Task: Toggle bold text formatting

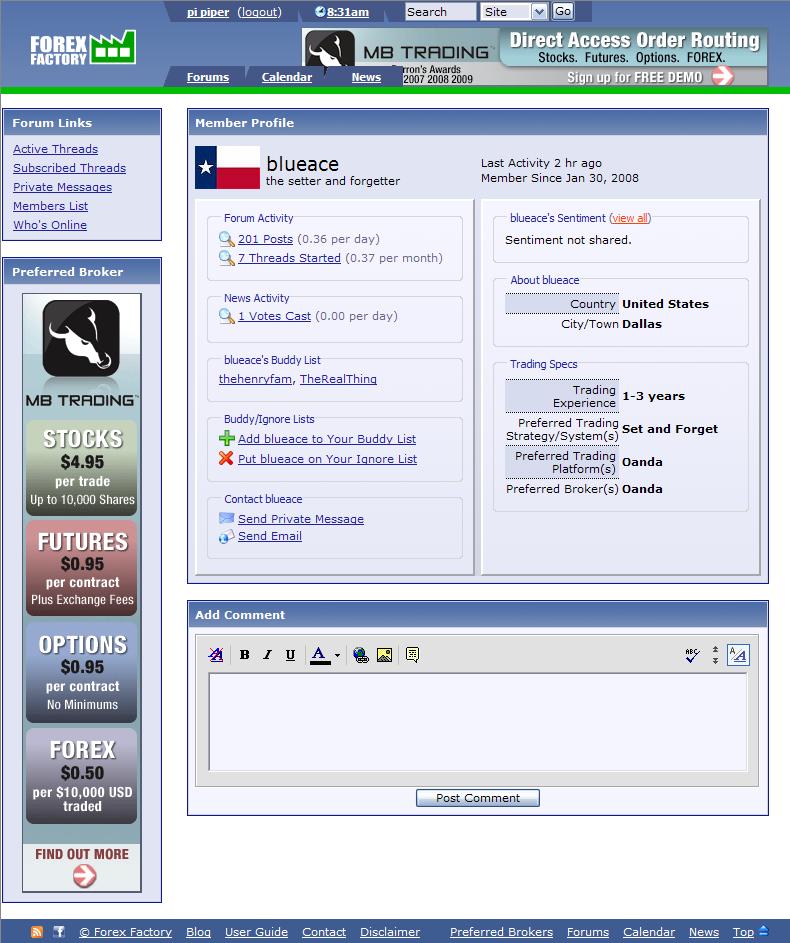Action: (245, 654)
